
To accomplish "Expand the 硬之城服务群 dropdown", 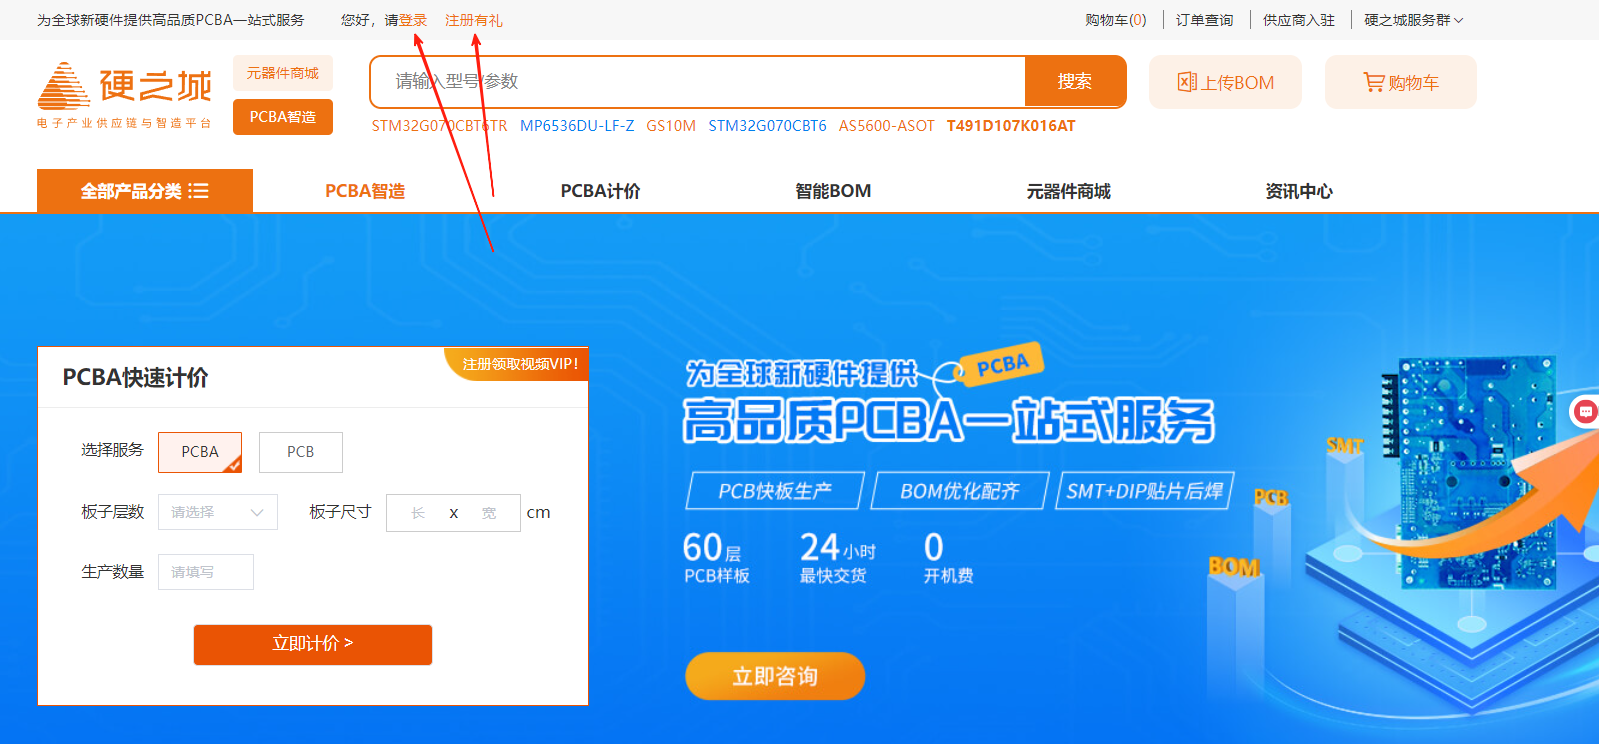I will tap(1414, 20).
